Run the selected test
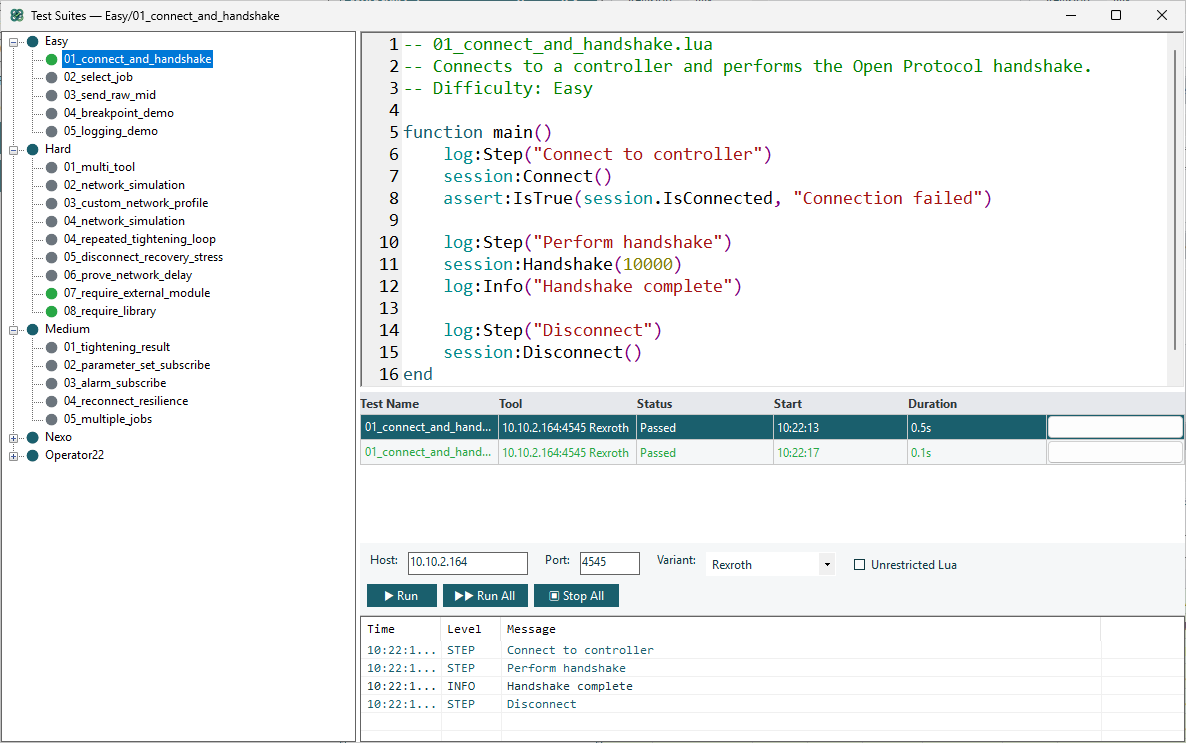The image size is (1186, 743). 402,595
